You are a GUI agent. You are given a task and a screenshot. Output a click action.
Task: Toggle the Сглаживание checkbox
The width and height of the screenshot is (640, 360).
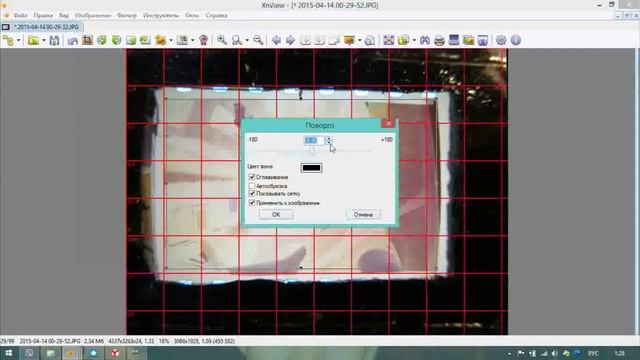pyautogui.click(x=252, y=177)
